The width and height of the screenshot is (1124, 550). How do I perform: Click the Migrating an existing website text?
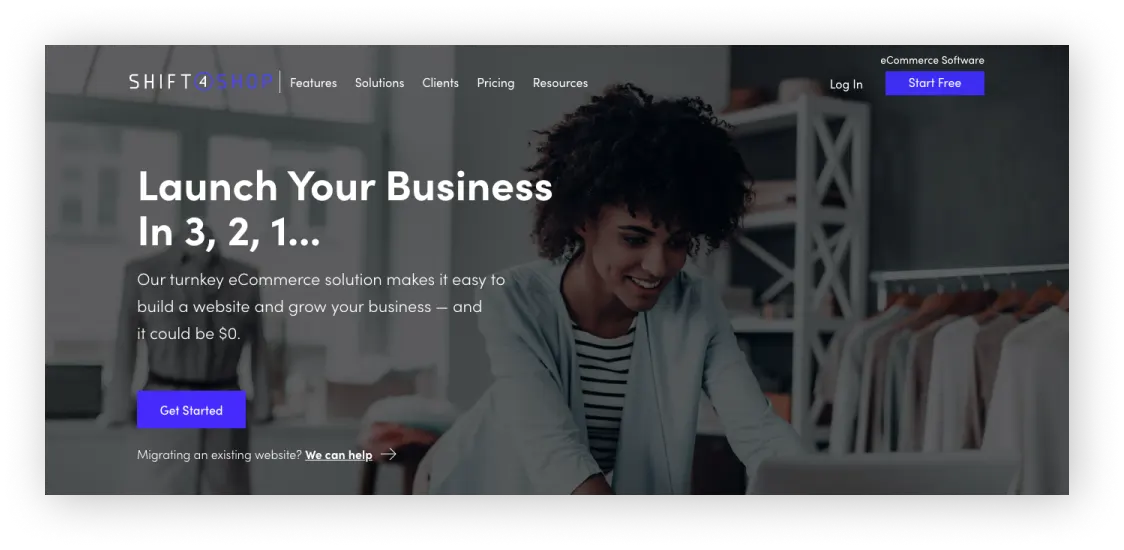[219, 455]
